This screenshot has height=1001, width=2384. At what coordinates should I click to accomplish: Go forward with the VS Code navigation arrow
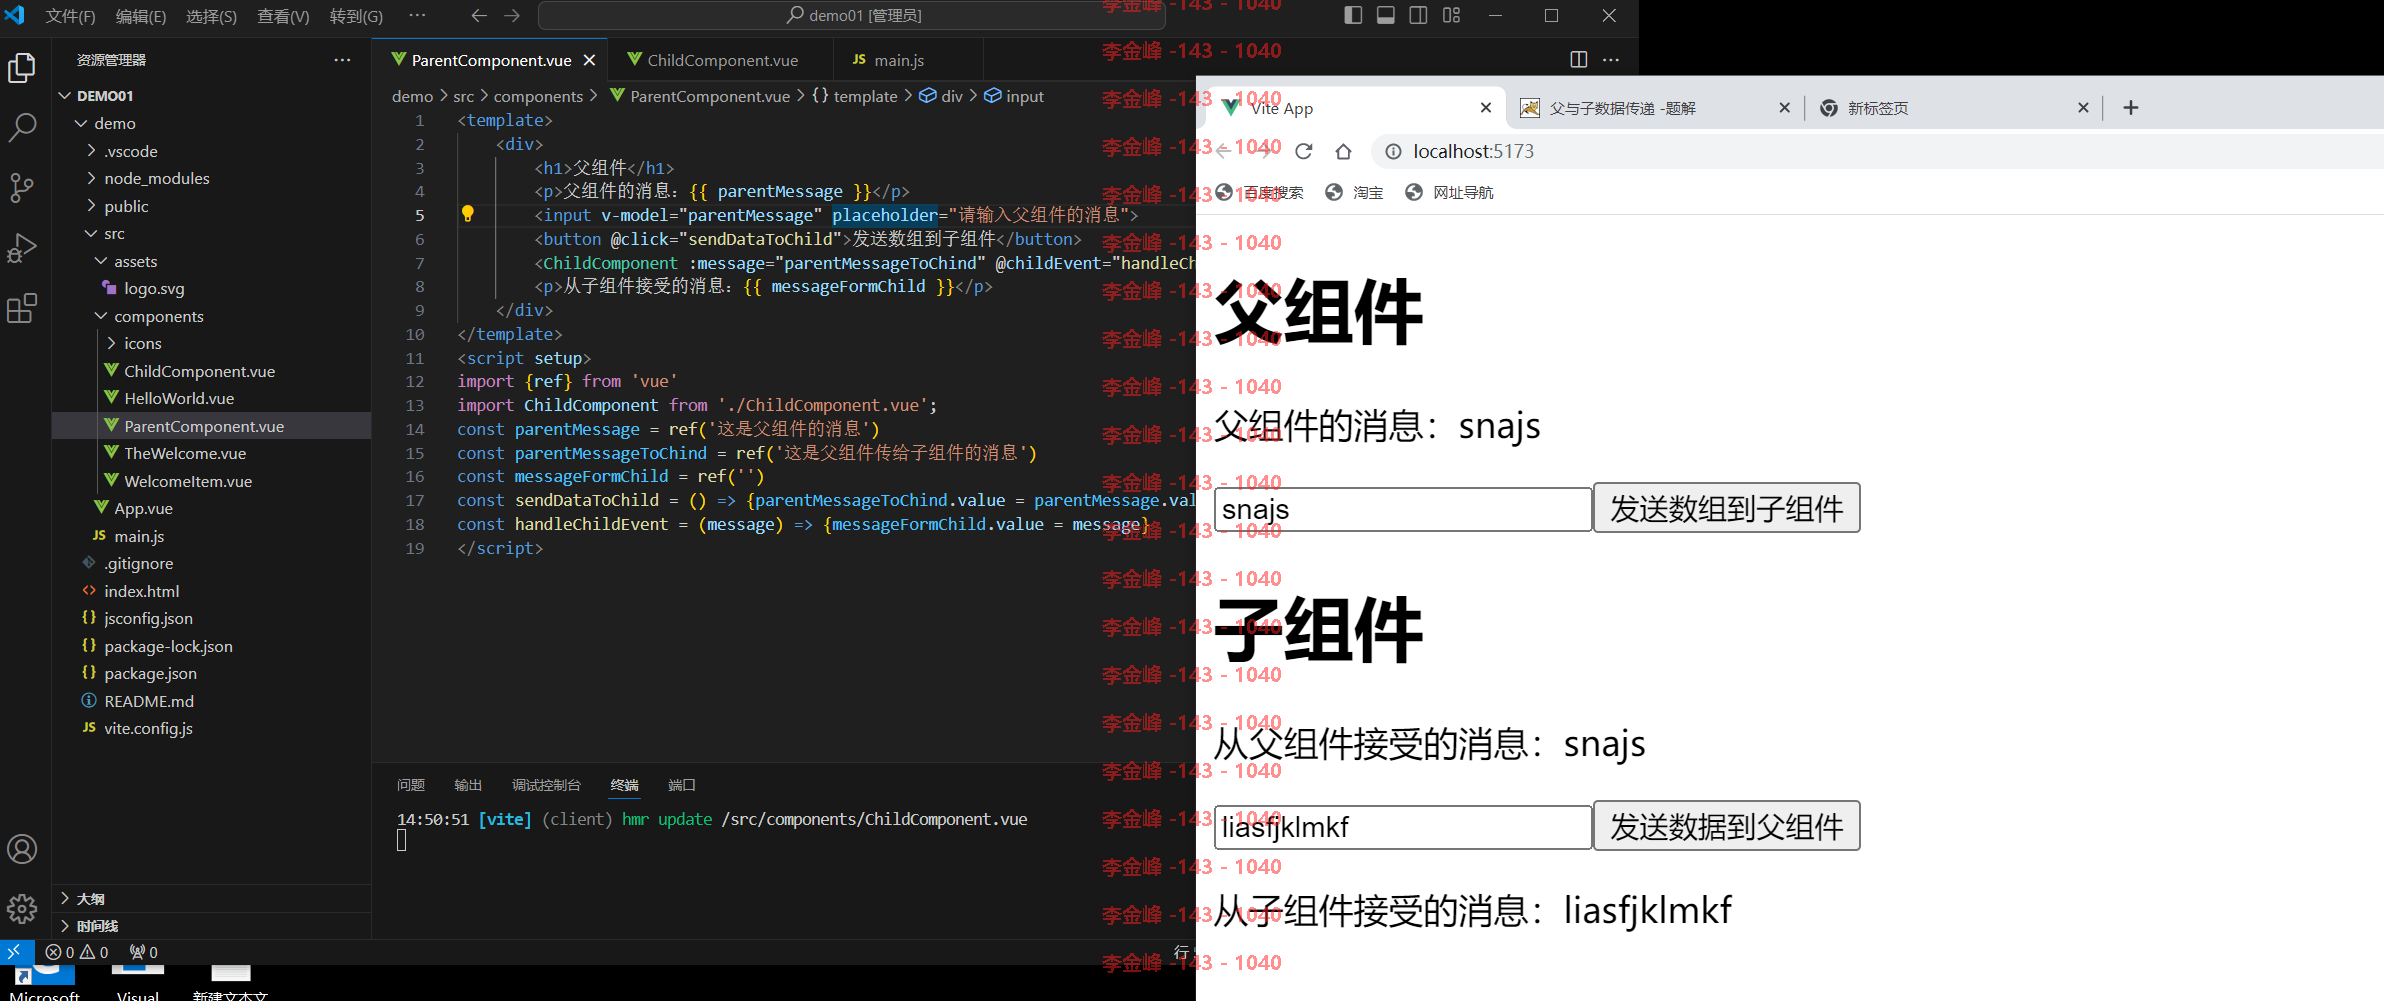pos(512,16)
